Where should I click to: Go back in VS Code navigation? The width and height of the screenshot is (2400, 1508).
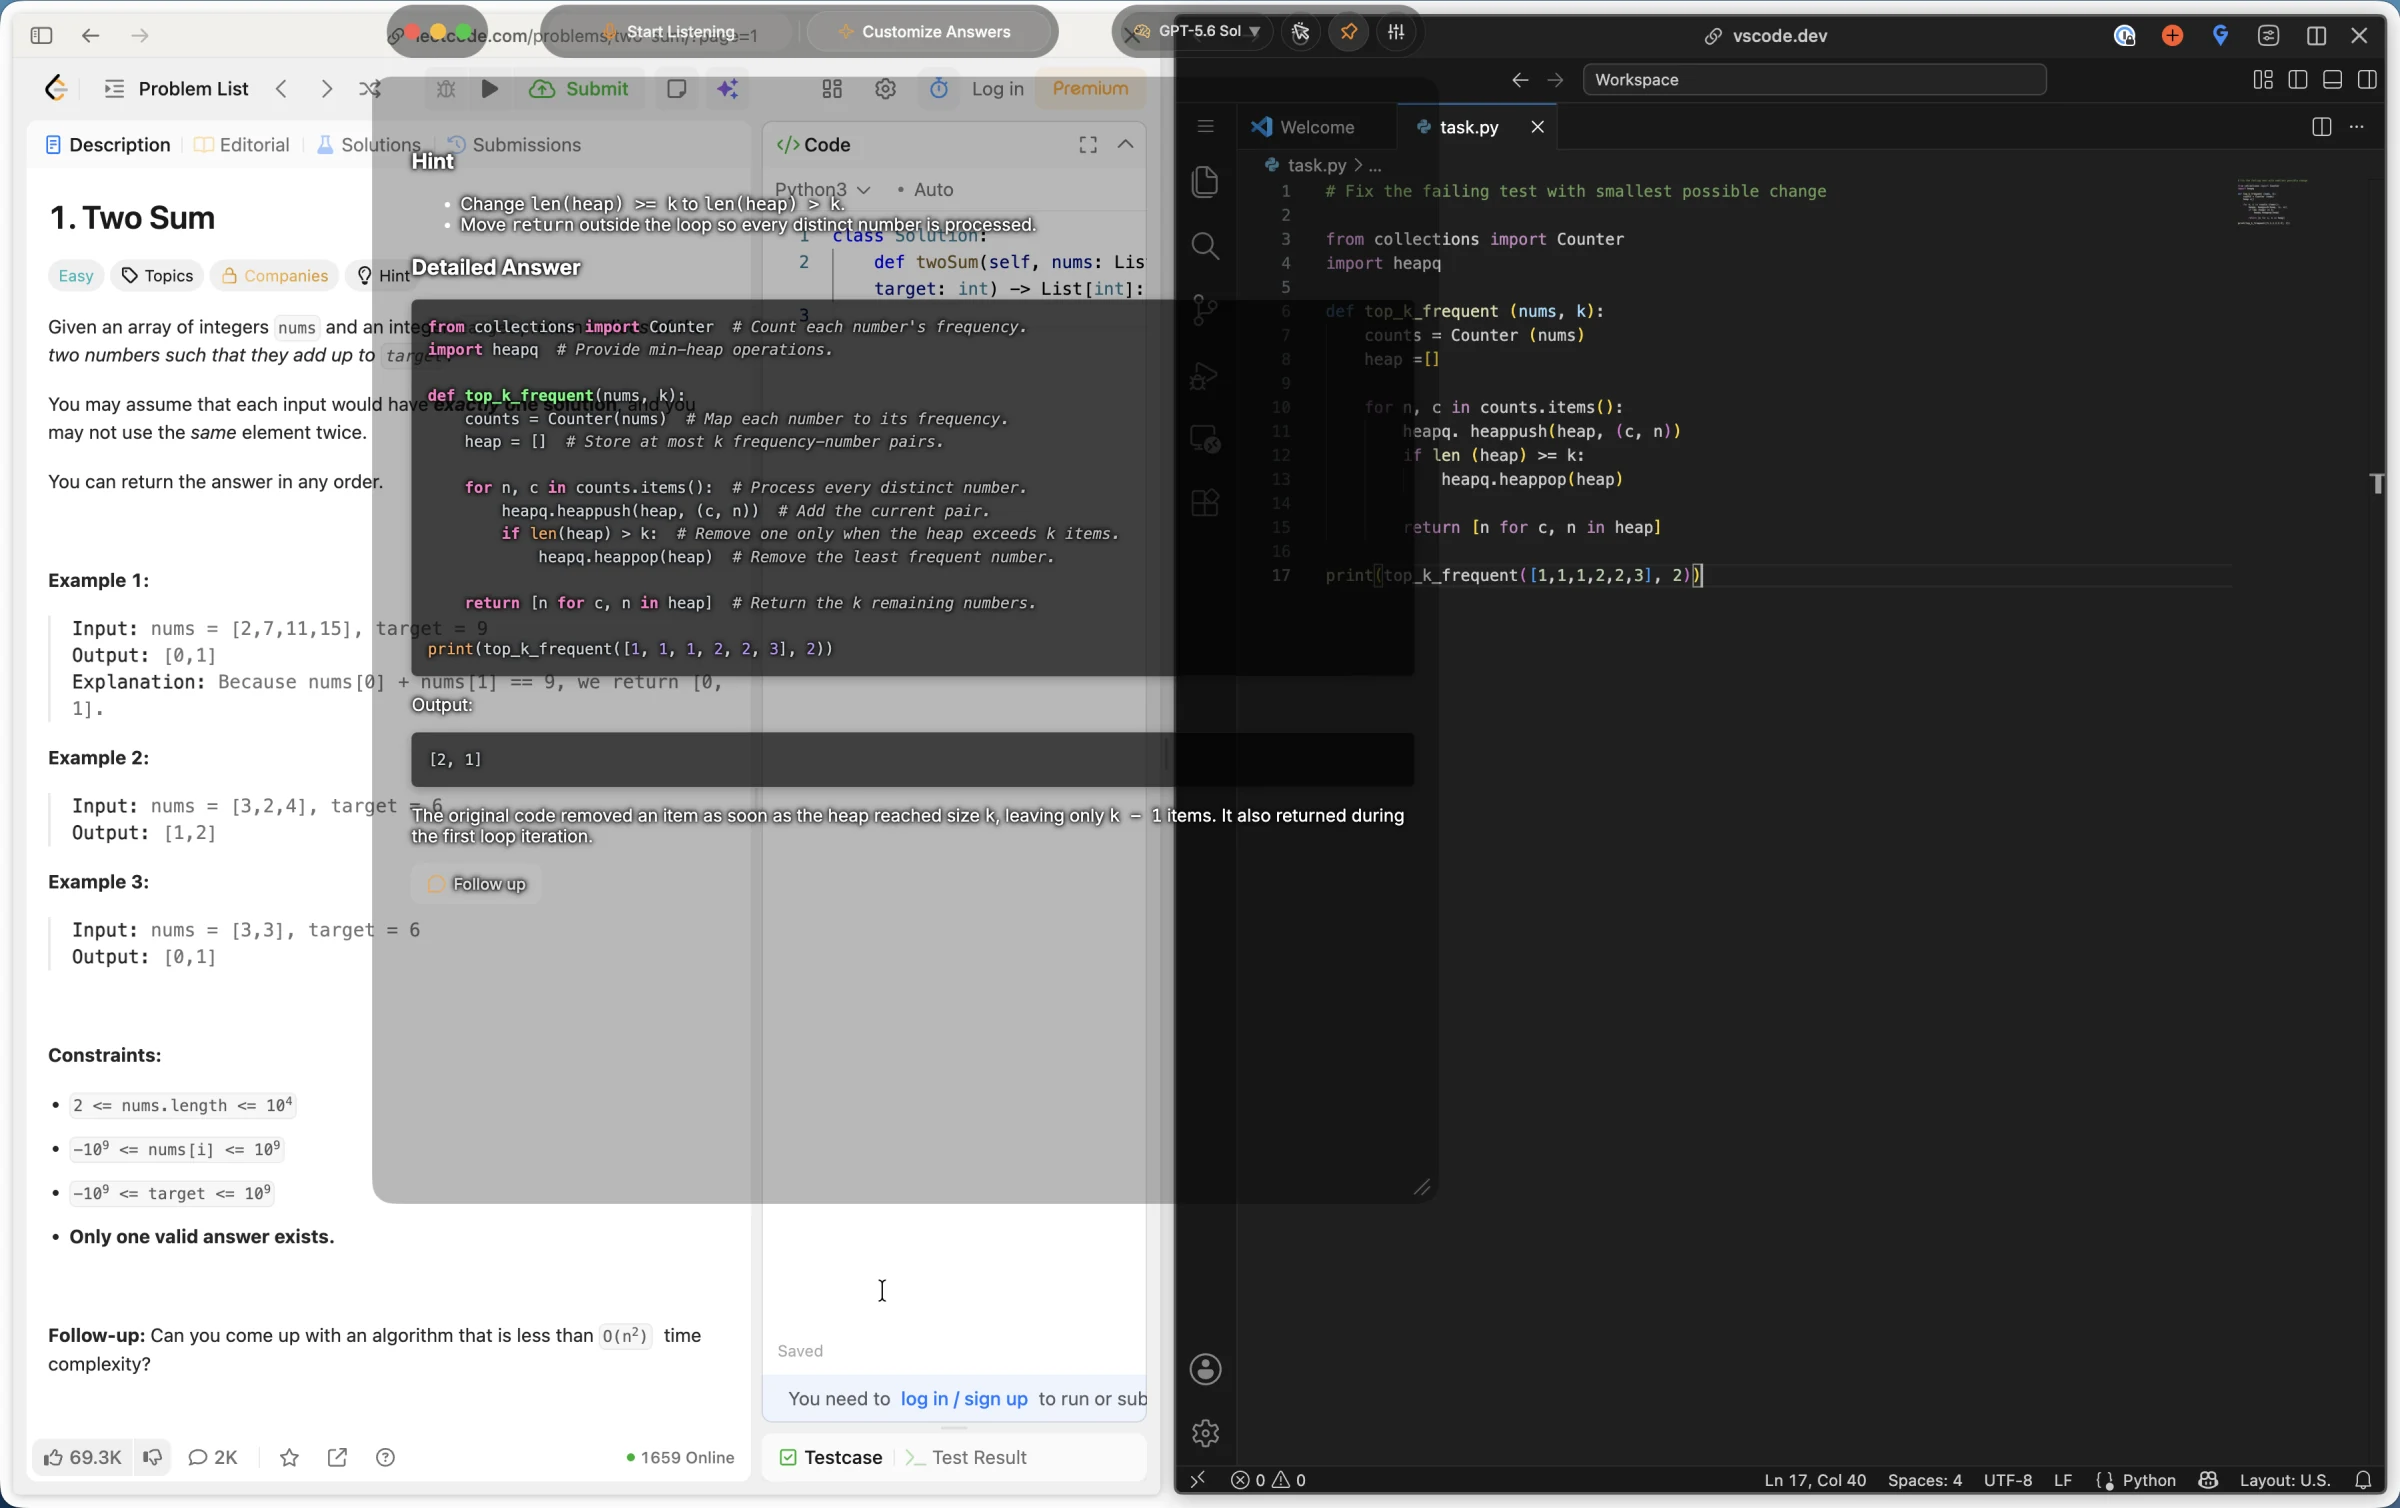click(x=1520, y=80)
